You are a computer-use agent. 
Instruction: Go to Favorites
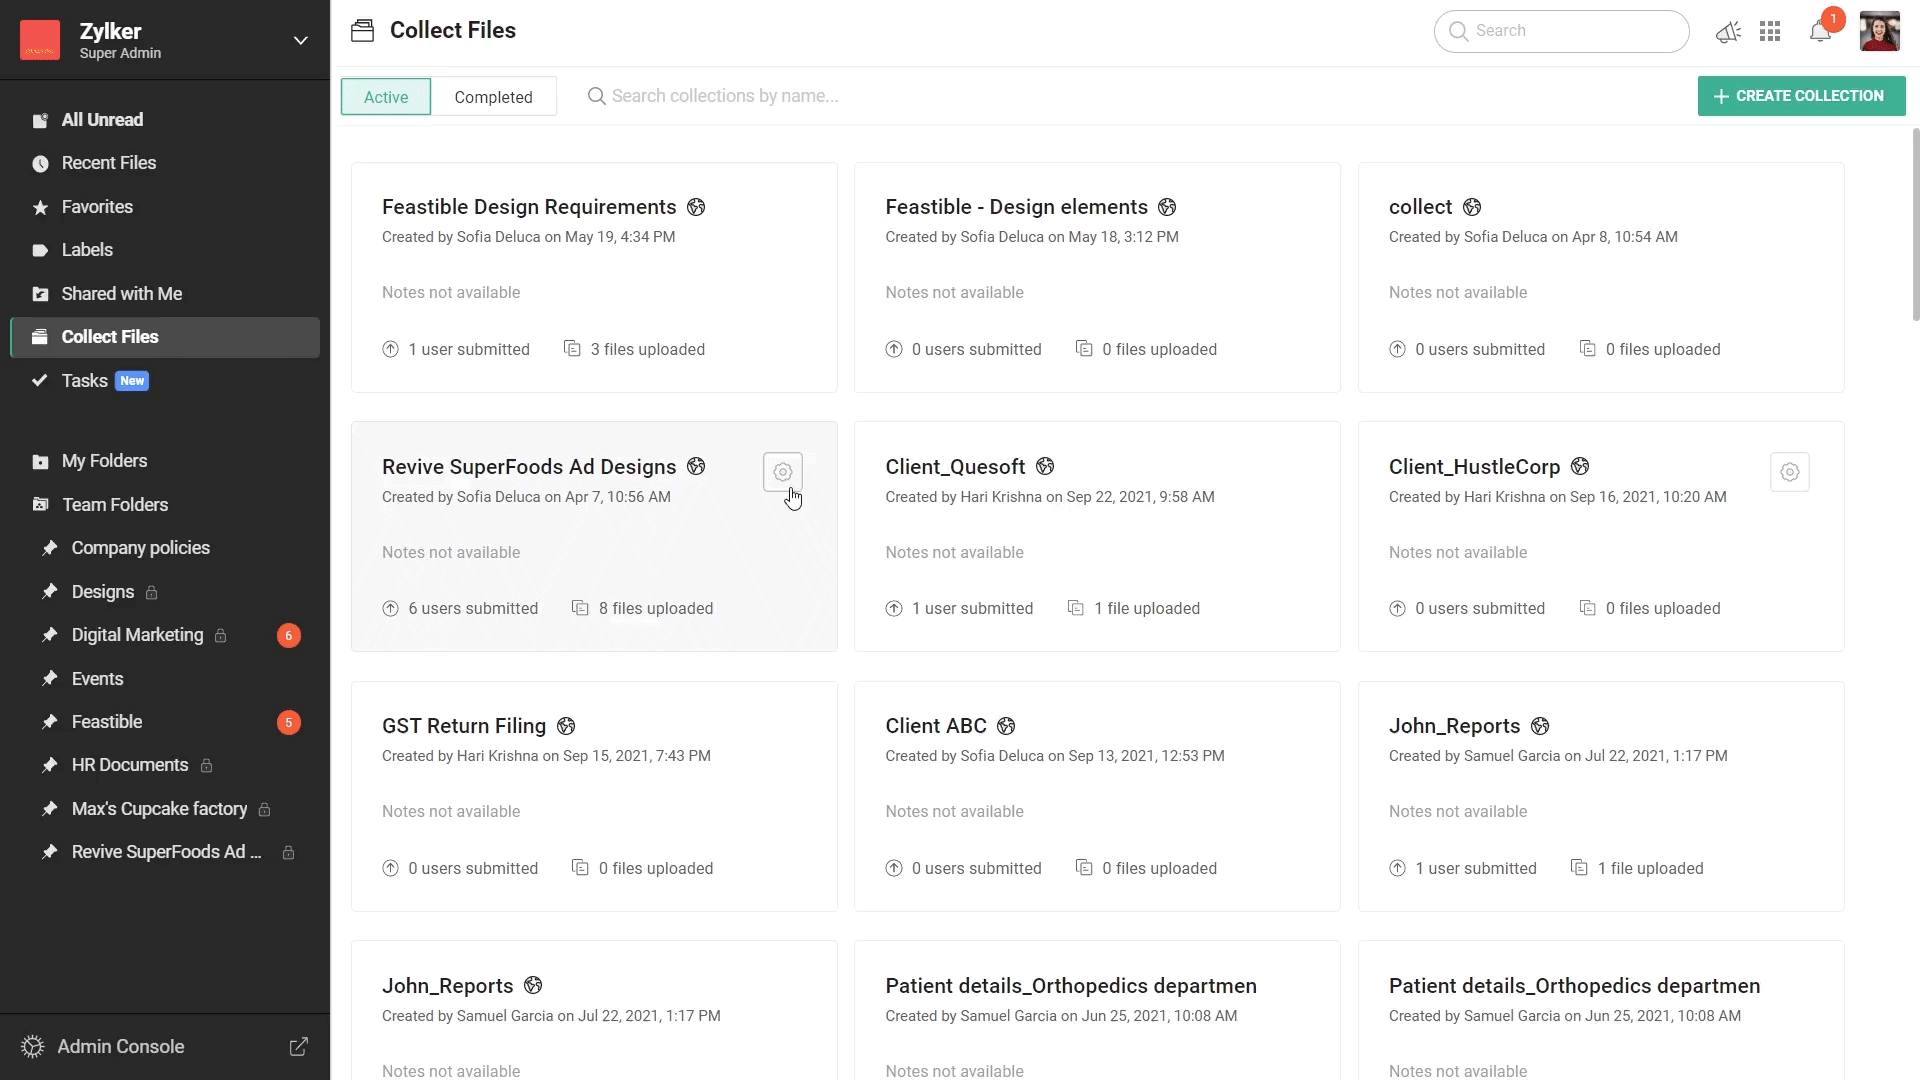click(x=165, y=207)
